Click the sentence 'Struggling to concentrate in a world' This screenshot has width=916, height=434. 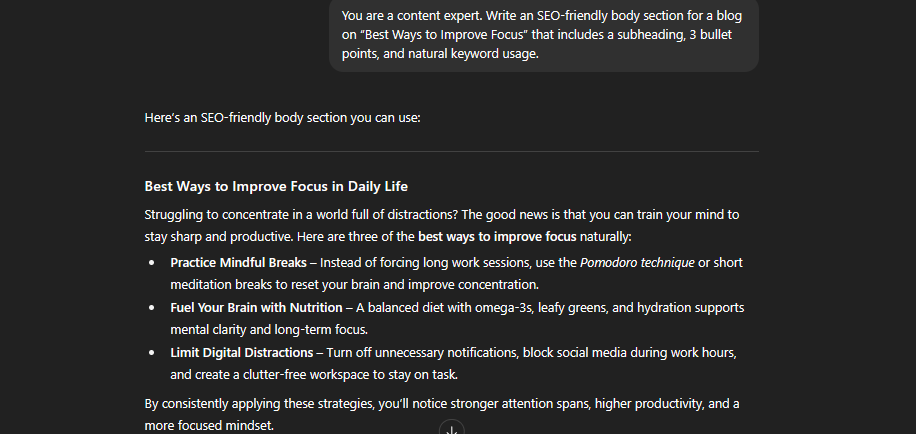(x=301, y=215)
